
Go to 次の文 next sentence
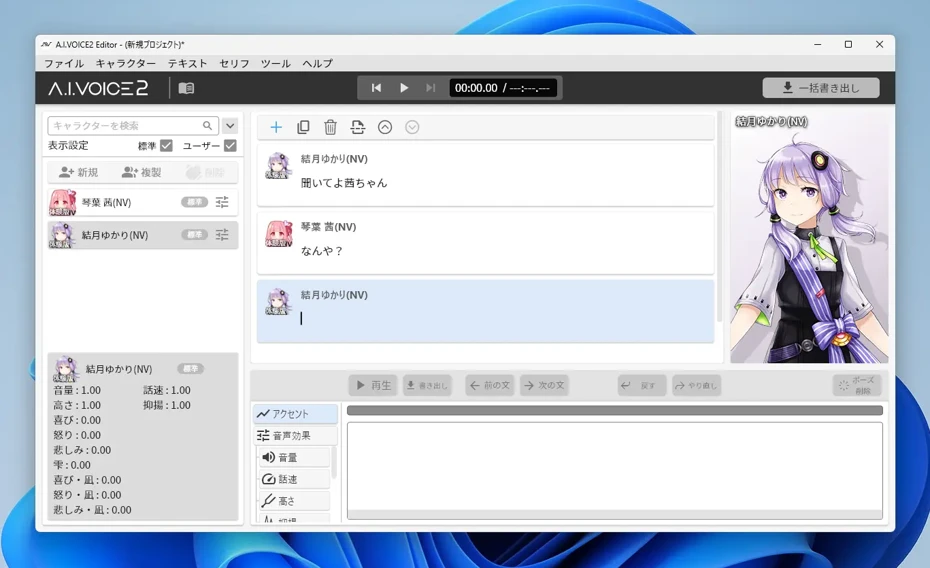click(x=544, y=385)
